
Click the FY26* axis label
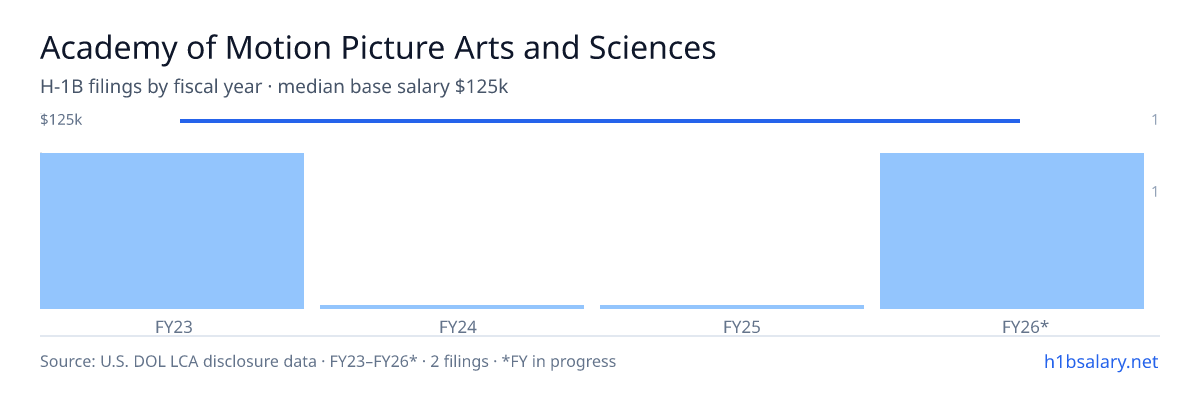(x=1012, y=326)
